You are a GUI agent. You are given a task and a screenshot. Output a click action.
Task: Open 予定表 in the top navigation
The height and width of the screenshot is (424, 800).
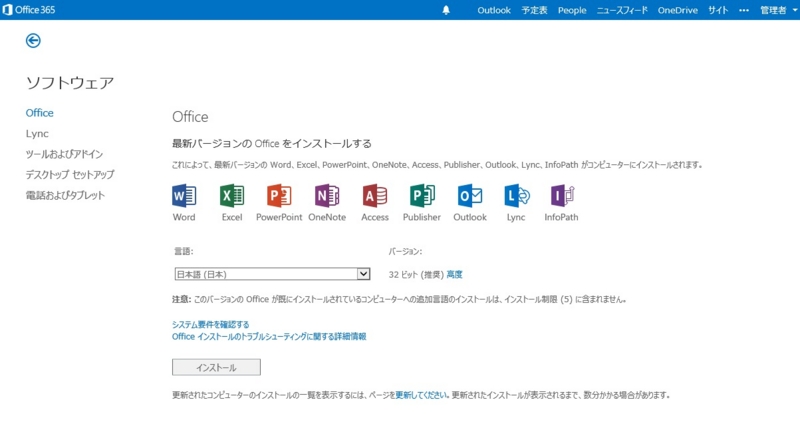click(534, 10)
